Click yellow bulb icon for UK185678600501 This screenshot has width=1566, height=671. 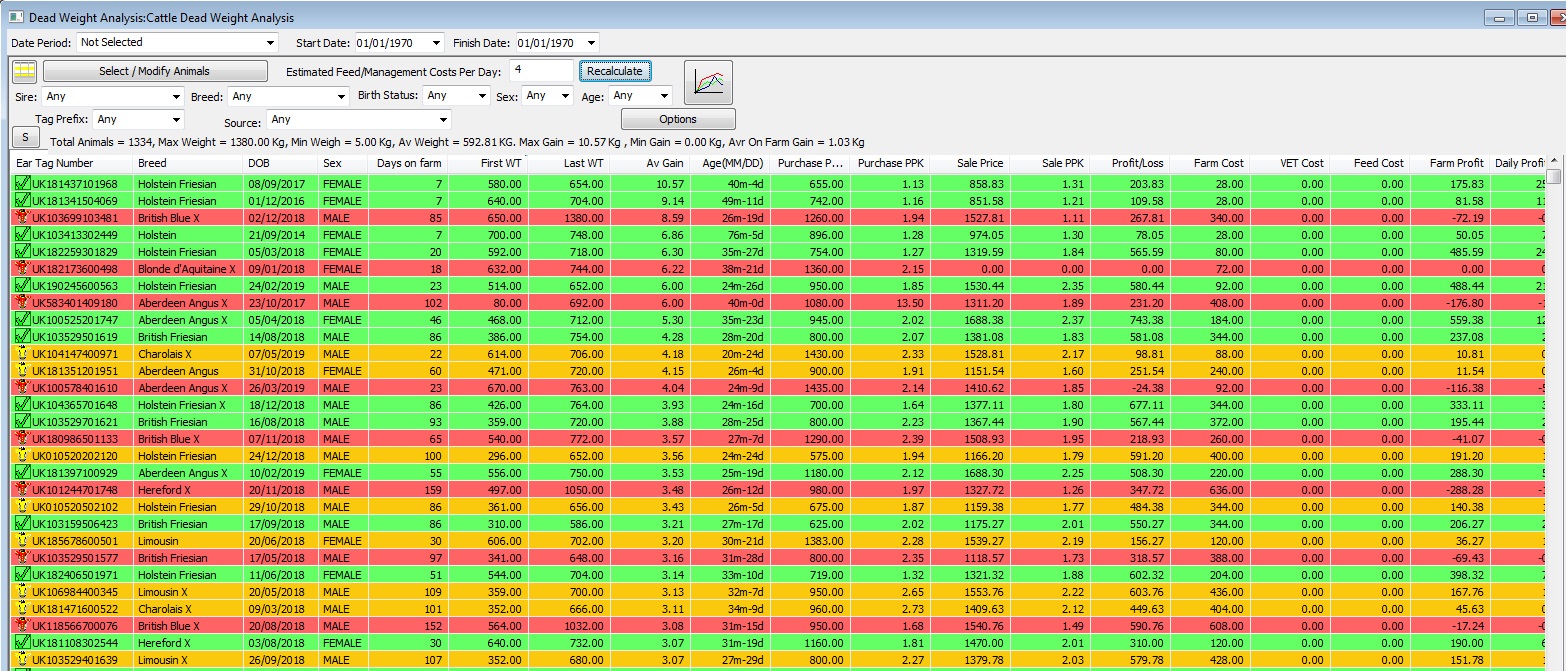coord(22,541)
